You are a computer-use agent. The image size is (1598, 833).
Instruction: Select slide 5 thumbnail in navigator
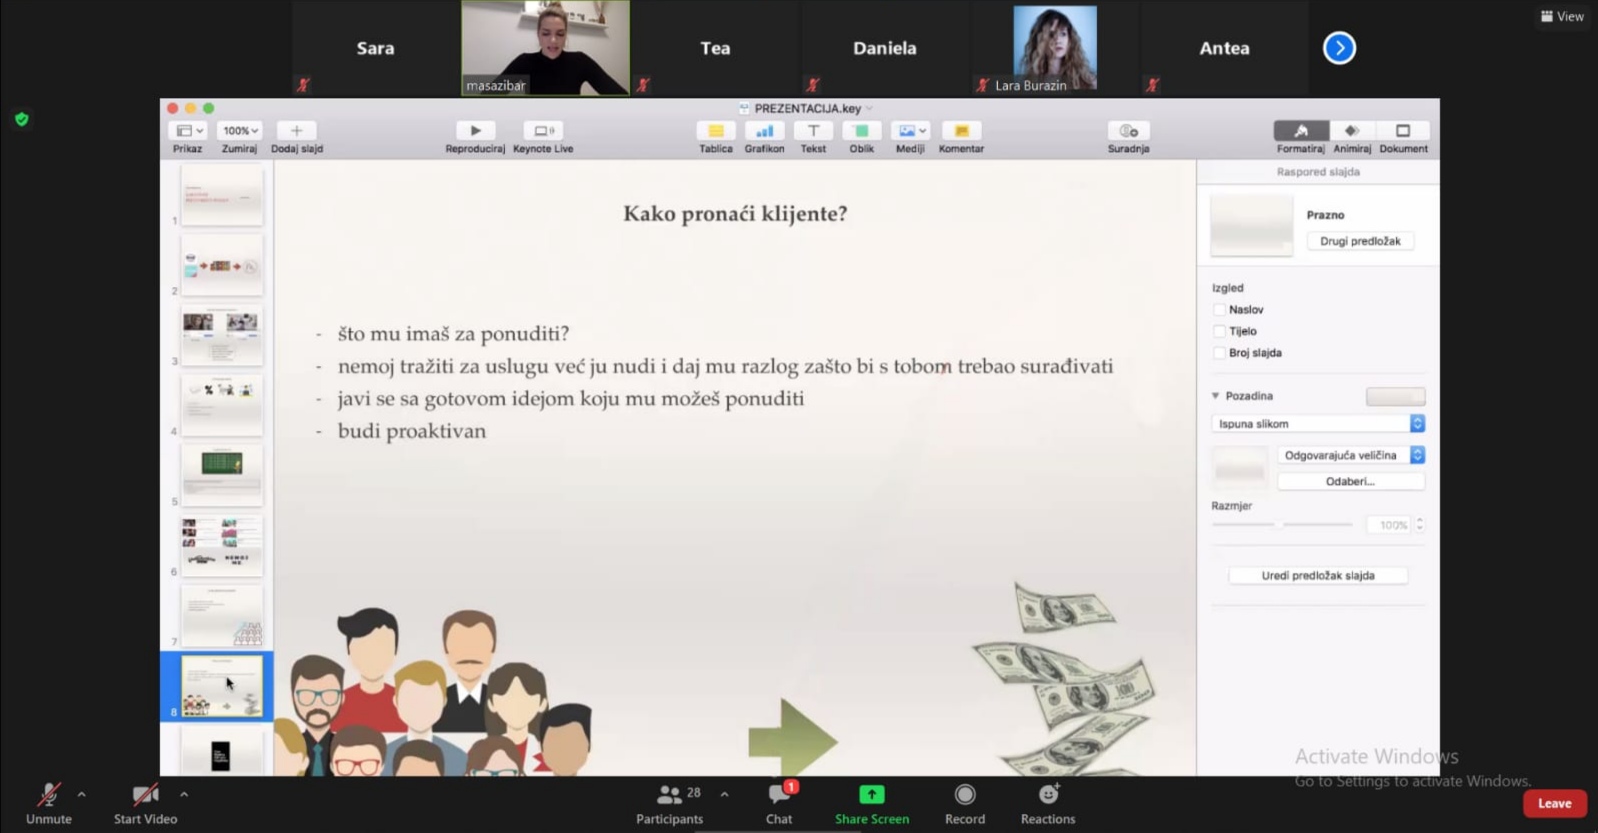click(222, 473)
